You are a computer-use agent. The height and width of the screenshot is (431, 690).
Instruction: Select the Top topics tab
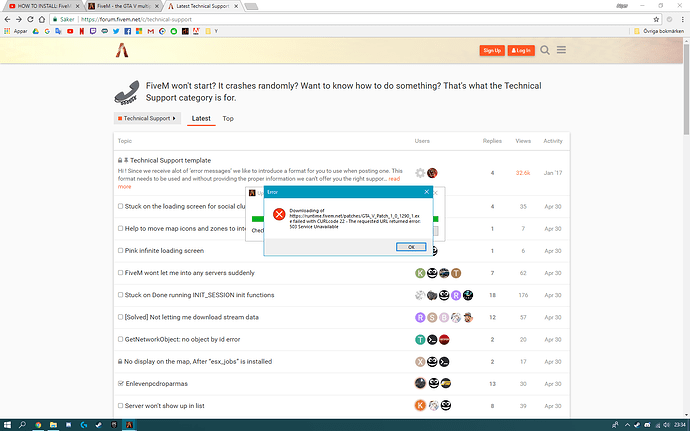pos(228,118)
